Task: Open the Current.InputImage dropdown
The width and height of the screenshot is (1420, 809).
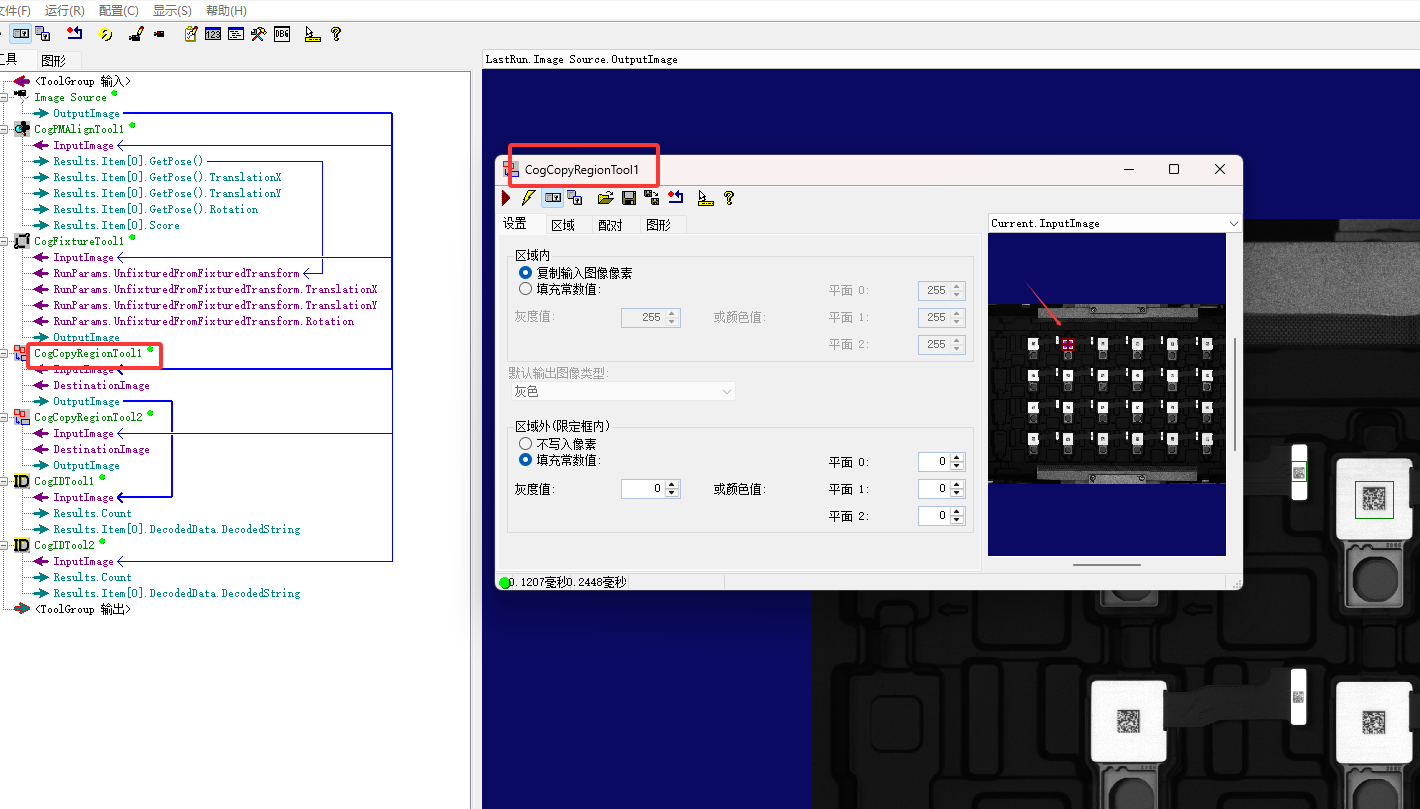Action: tap(1233, 222)
